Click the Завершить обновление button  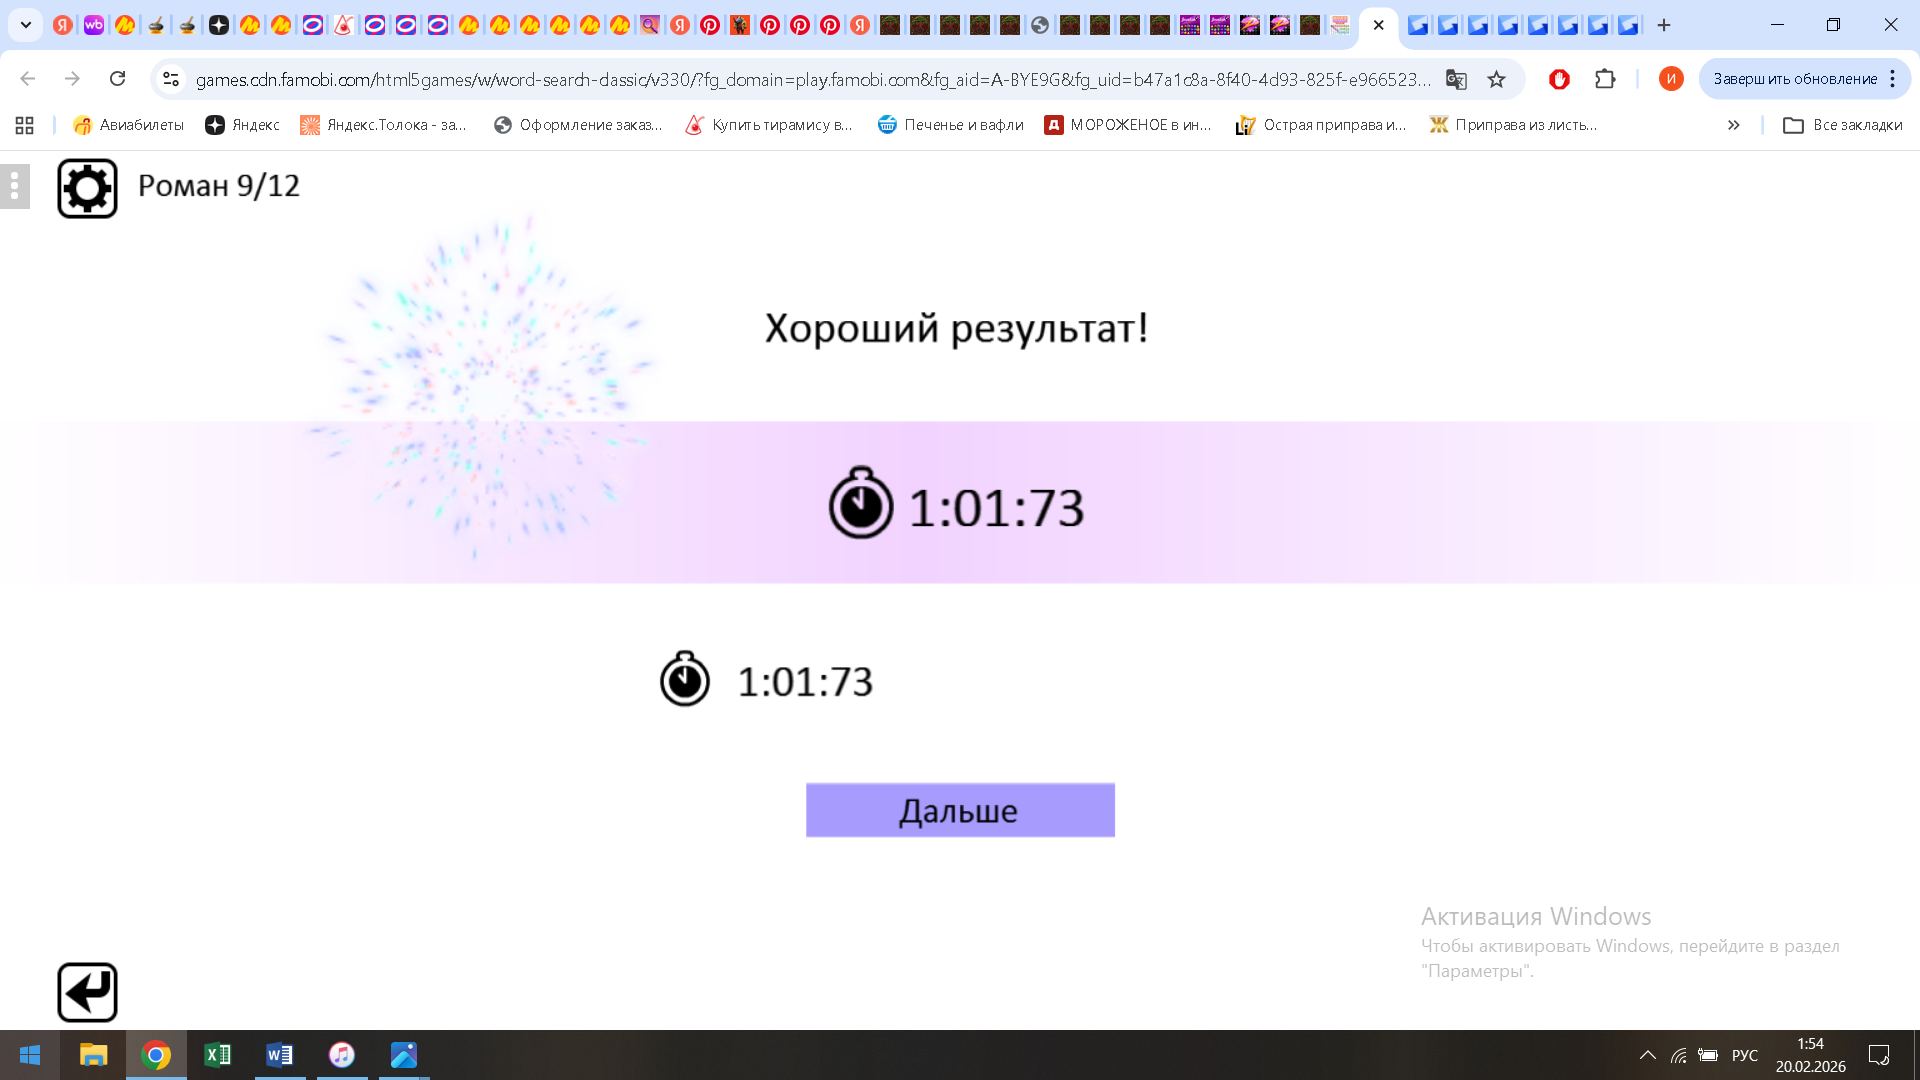[1793, 77]
